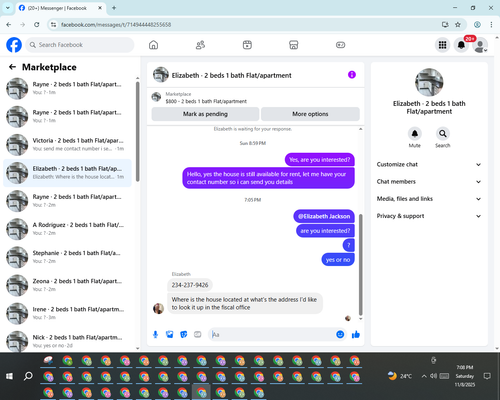The width and height of the screenshot is (500, 400).
Task: Click the Search Facebook box
Action: point(80,45)
